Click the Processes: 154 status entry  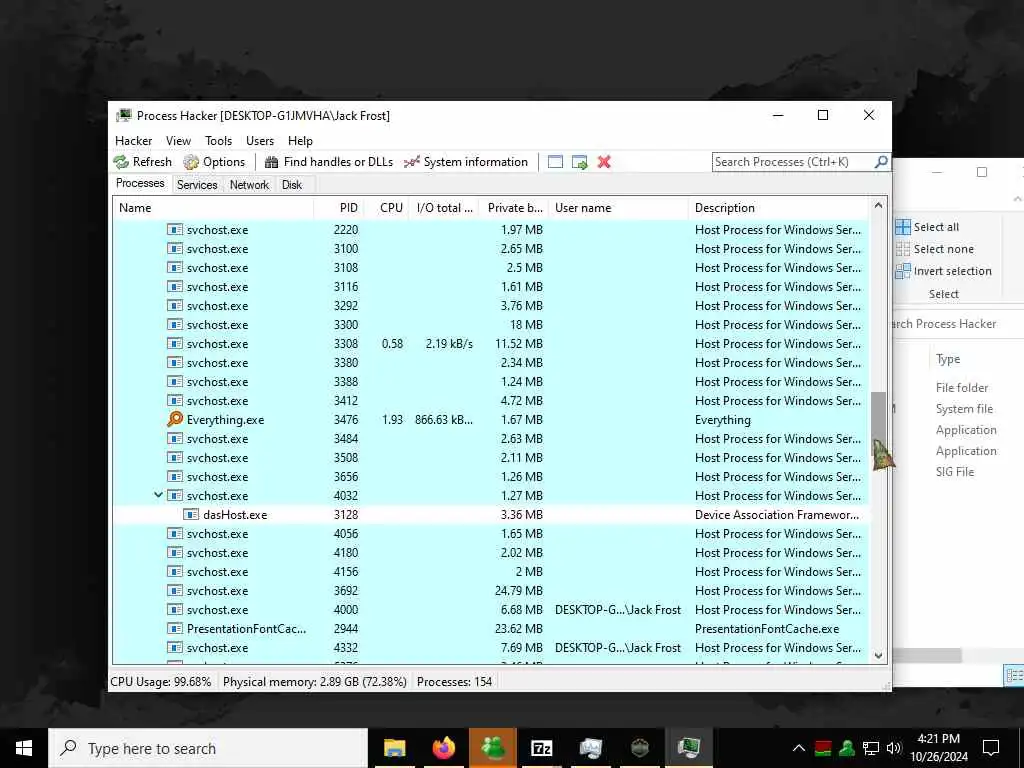[x=455, y=682]
